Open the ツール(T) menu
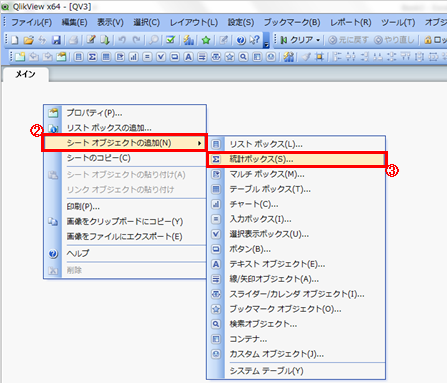This screenshot has height=383, width=447. point(398,22)
